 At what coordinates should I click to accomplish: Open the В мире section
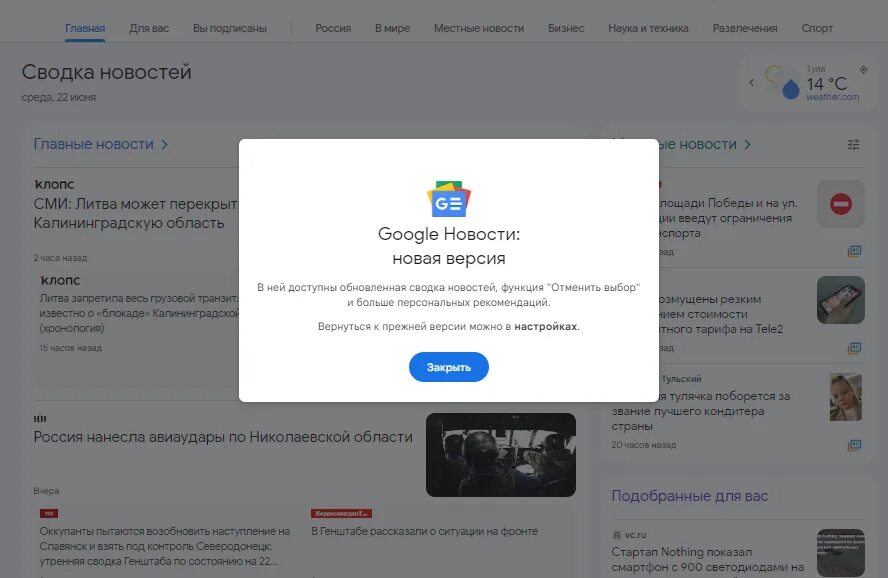tap(392, 28)
